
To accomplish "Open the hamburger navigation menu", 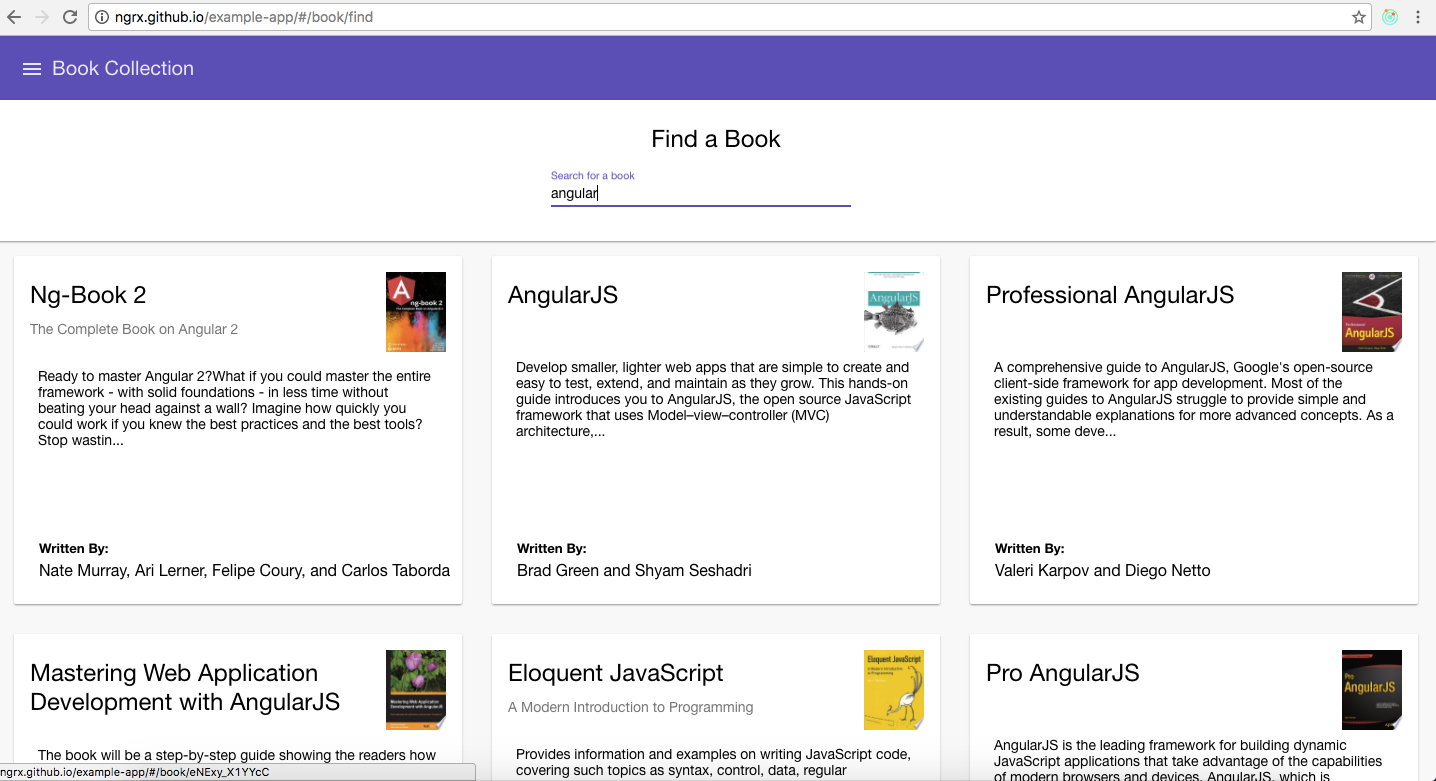I will click(x=32, y=69).
